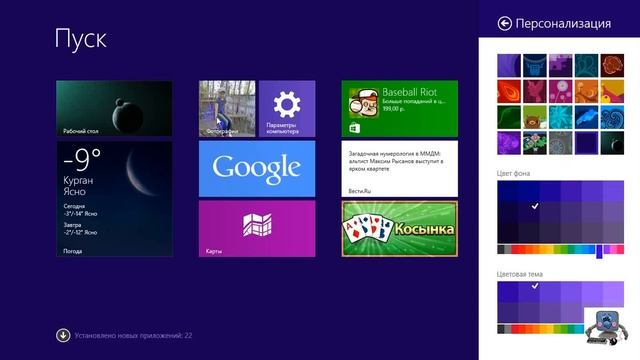640x360 pixels.
Task: Select the checked Цвет фона swatch
Action: (529, 212)
